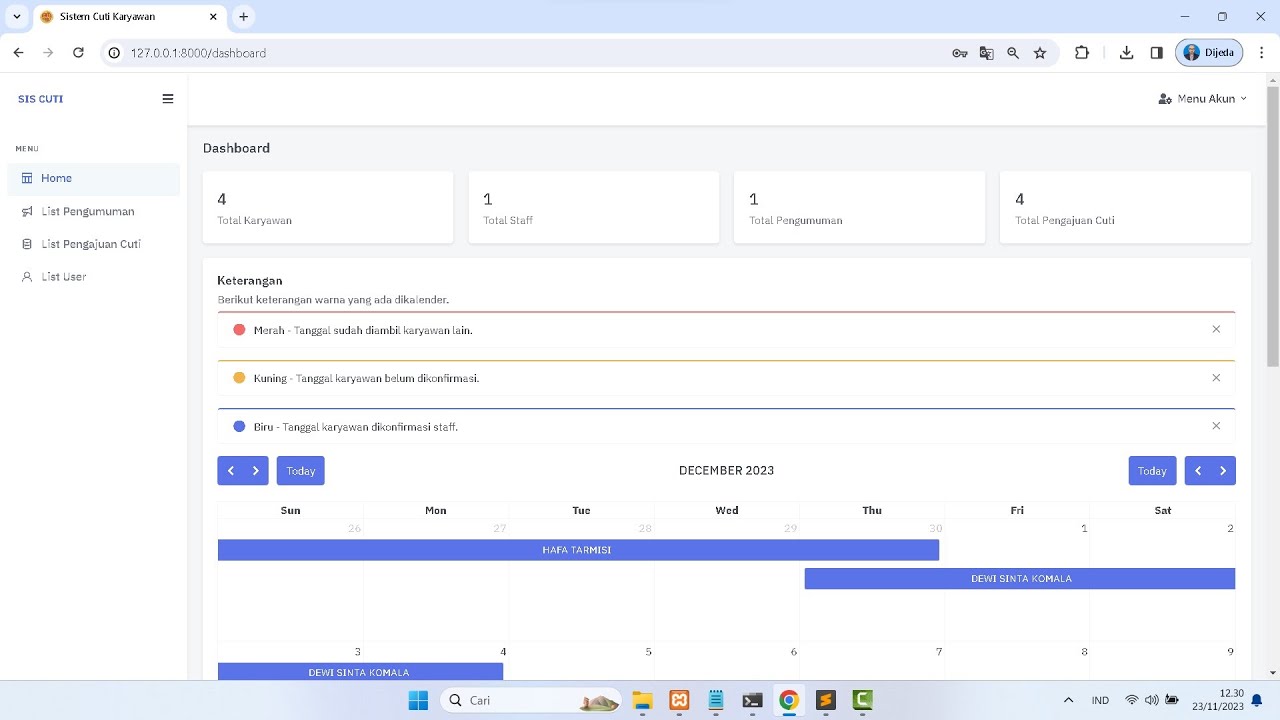The width and height of the screenshot is (1280, 720).
Task: Open the notification bell in the tray
Action: point(1257,700)
